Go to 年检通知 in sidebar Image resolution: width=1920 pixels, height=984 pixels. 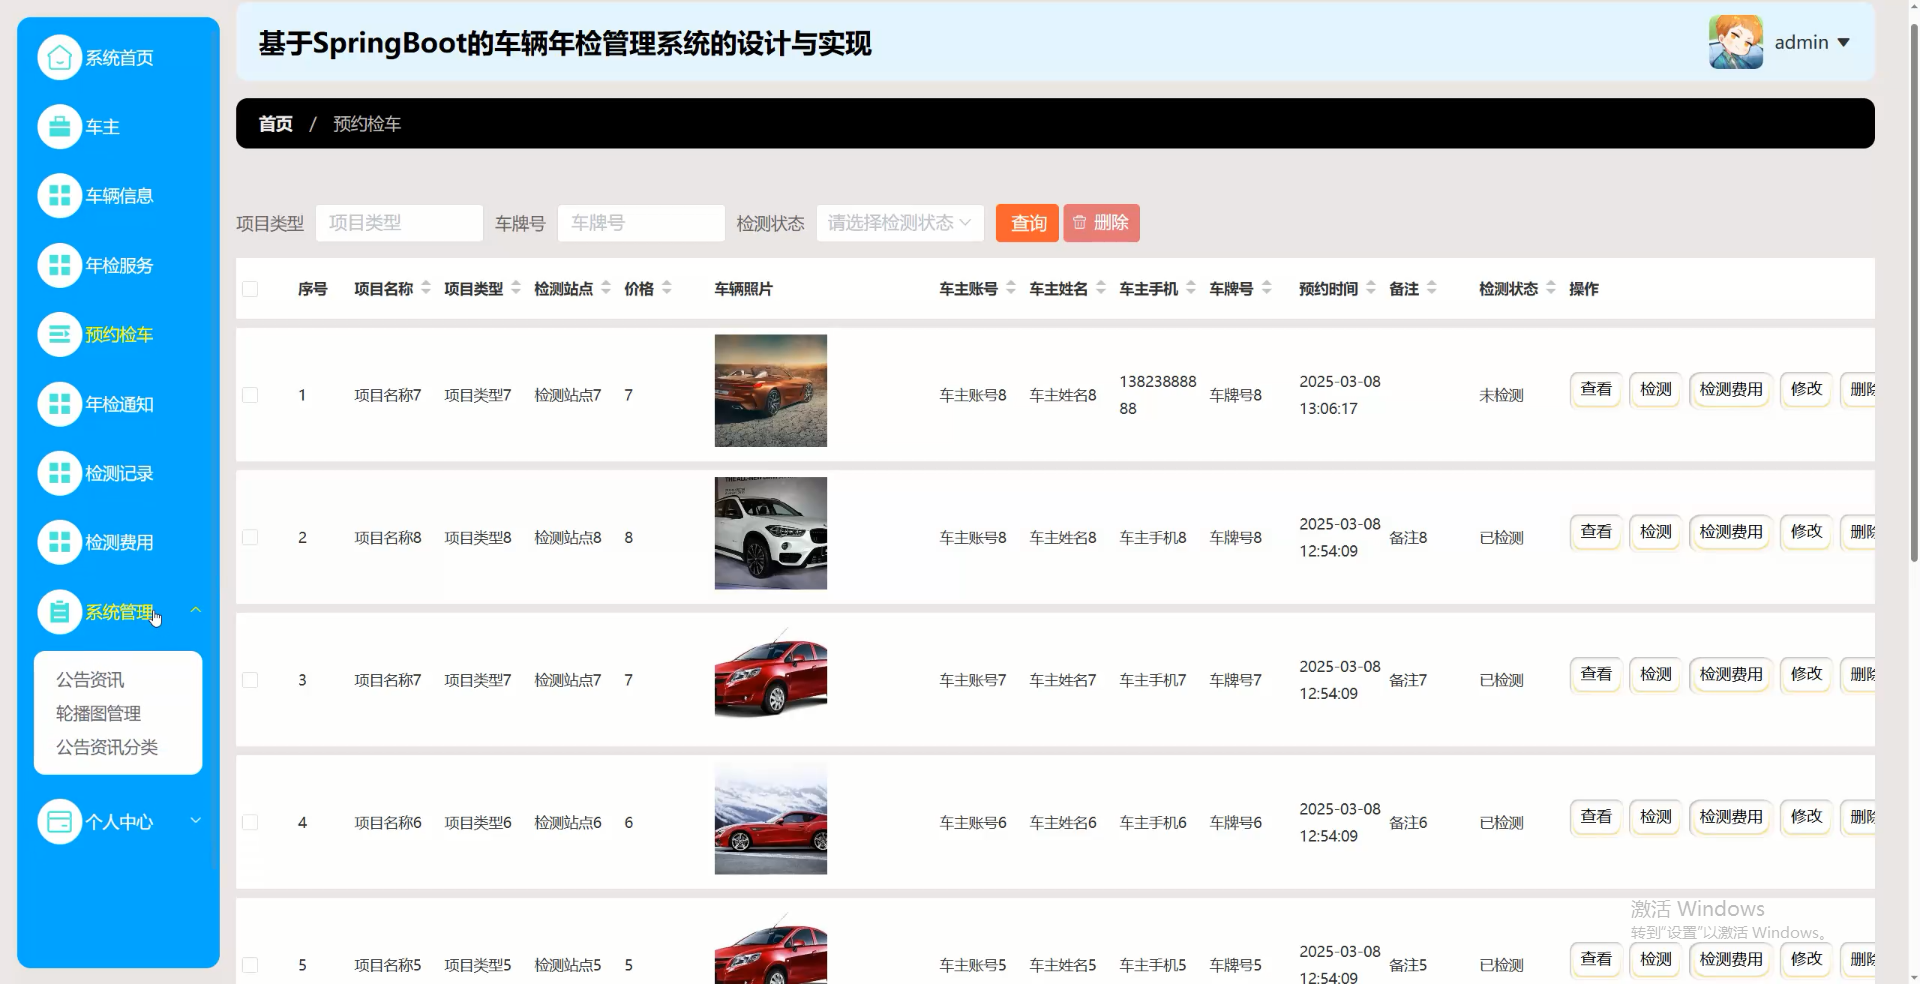click(119, 404)
